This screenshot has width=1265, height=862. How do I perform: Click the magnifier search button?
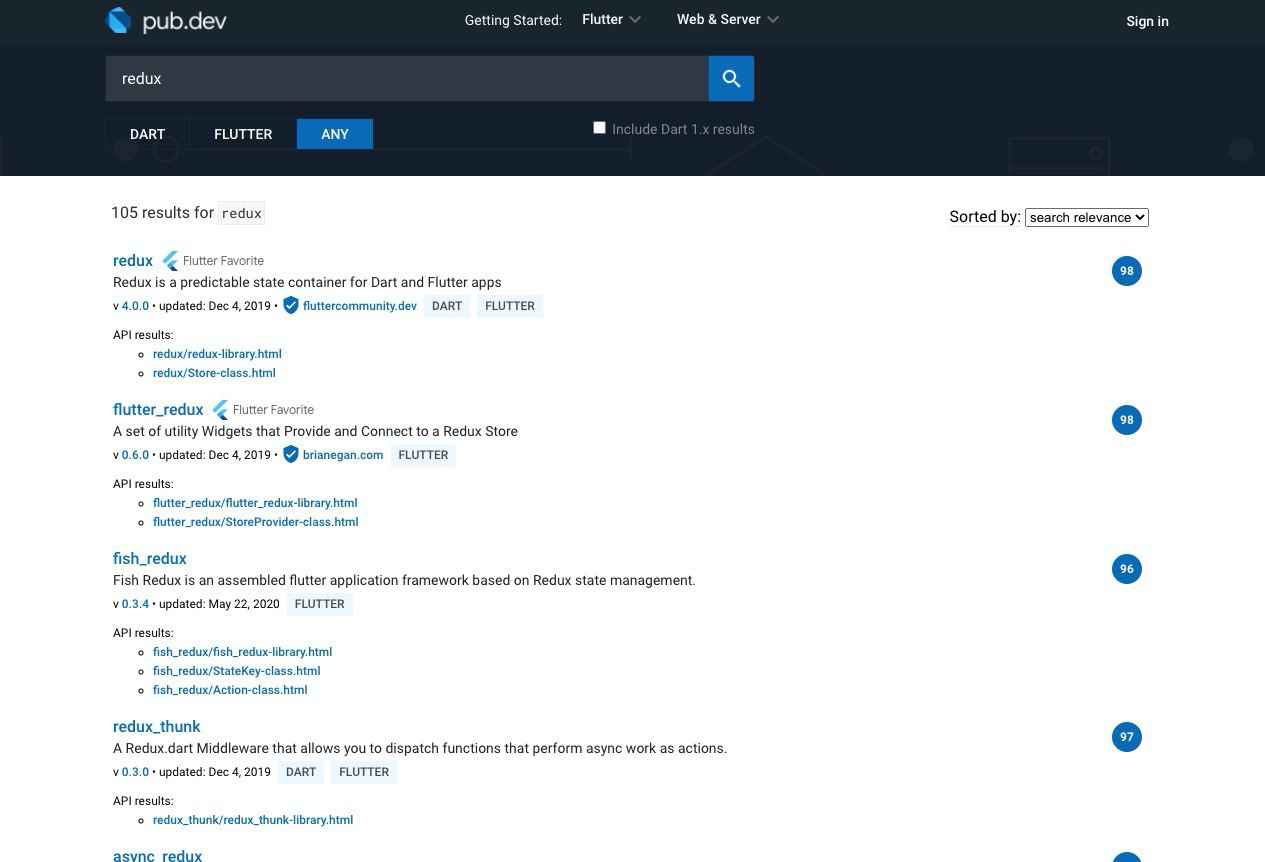[x=731, y=78]
